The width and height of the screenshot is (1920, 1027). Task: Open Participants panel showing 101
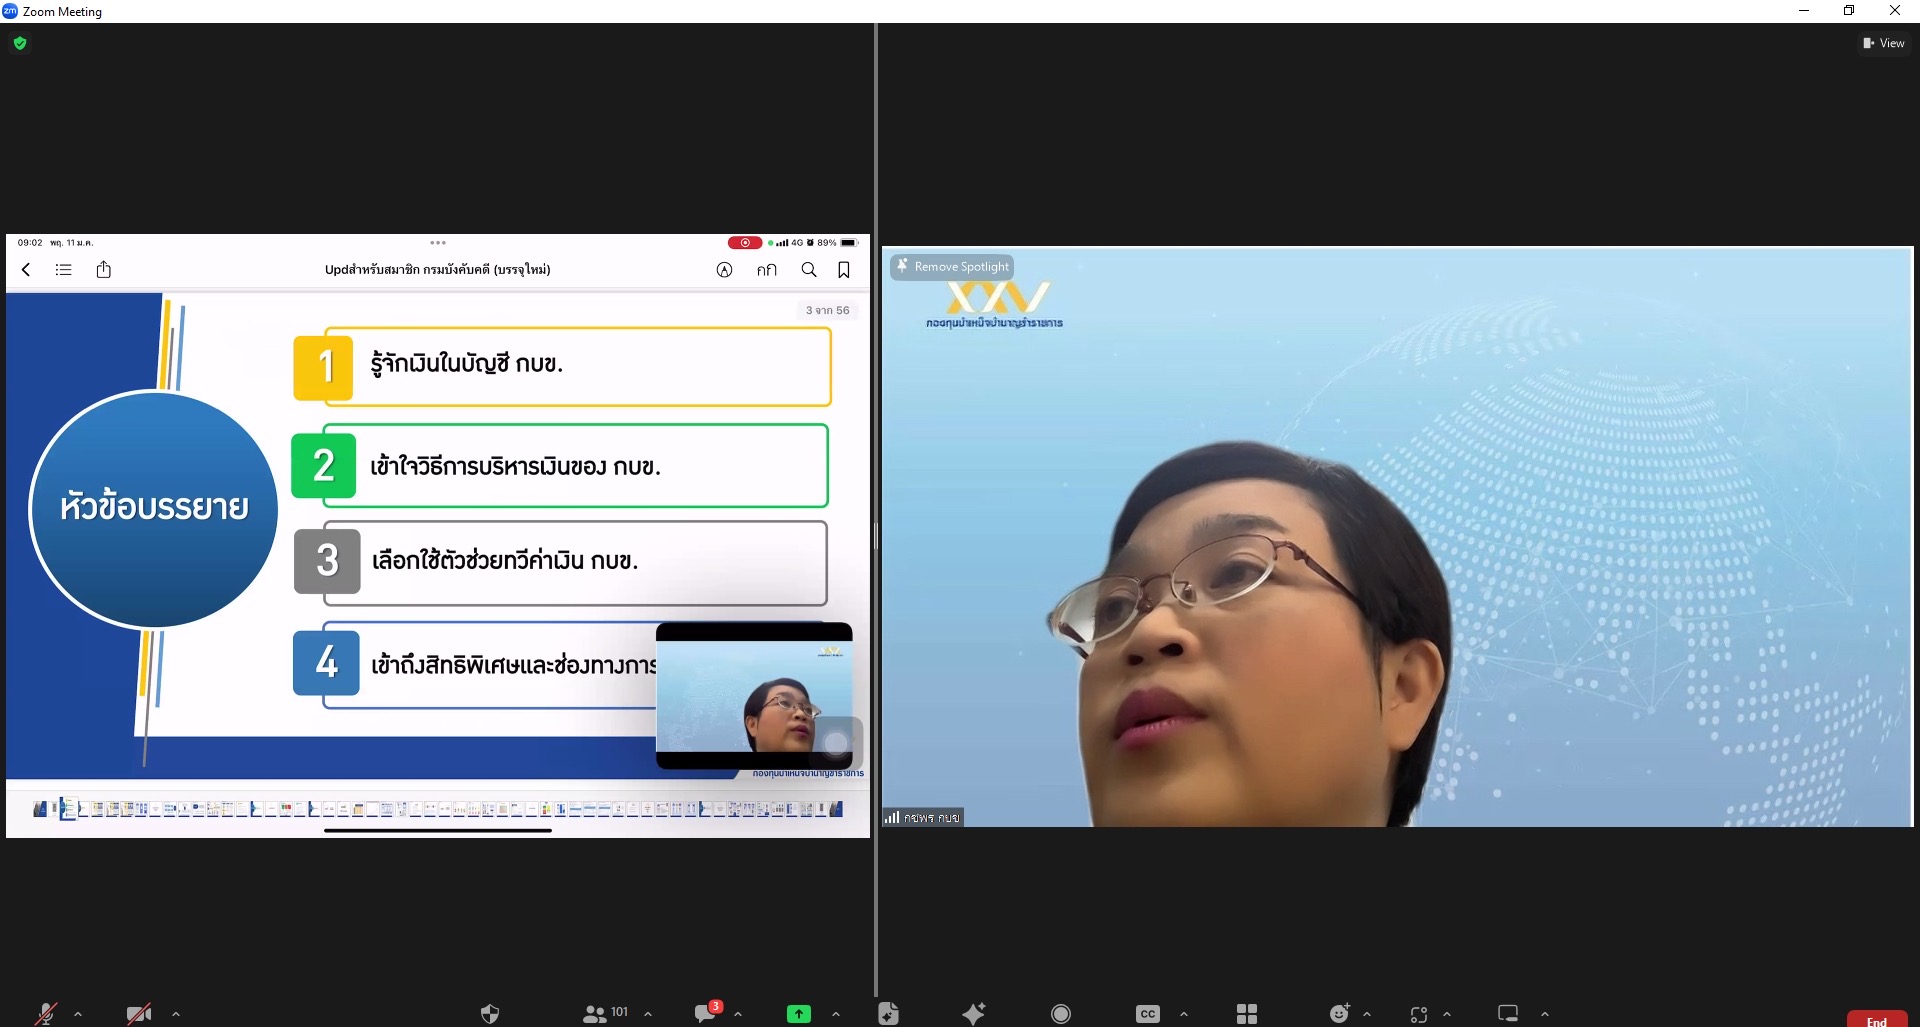(x=605, y=1013)
